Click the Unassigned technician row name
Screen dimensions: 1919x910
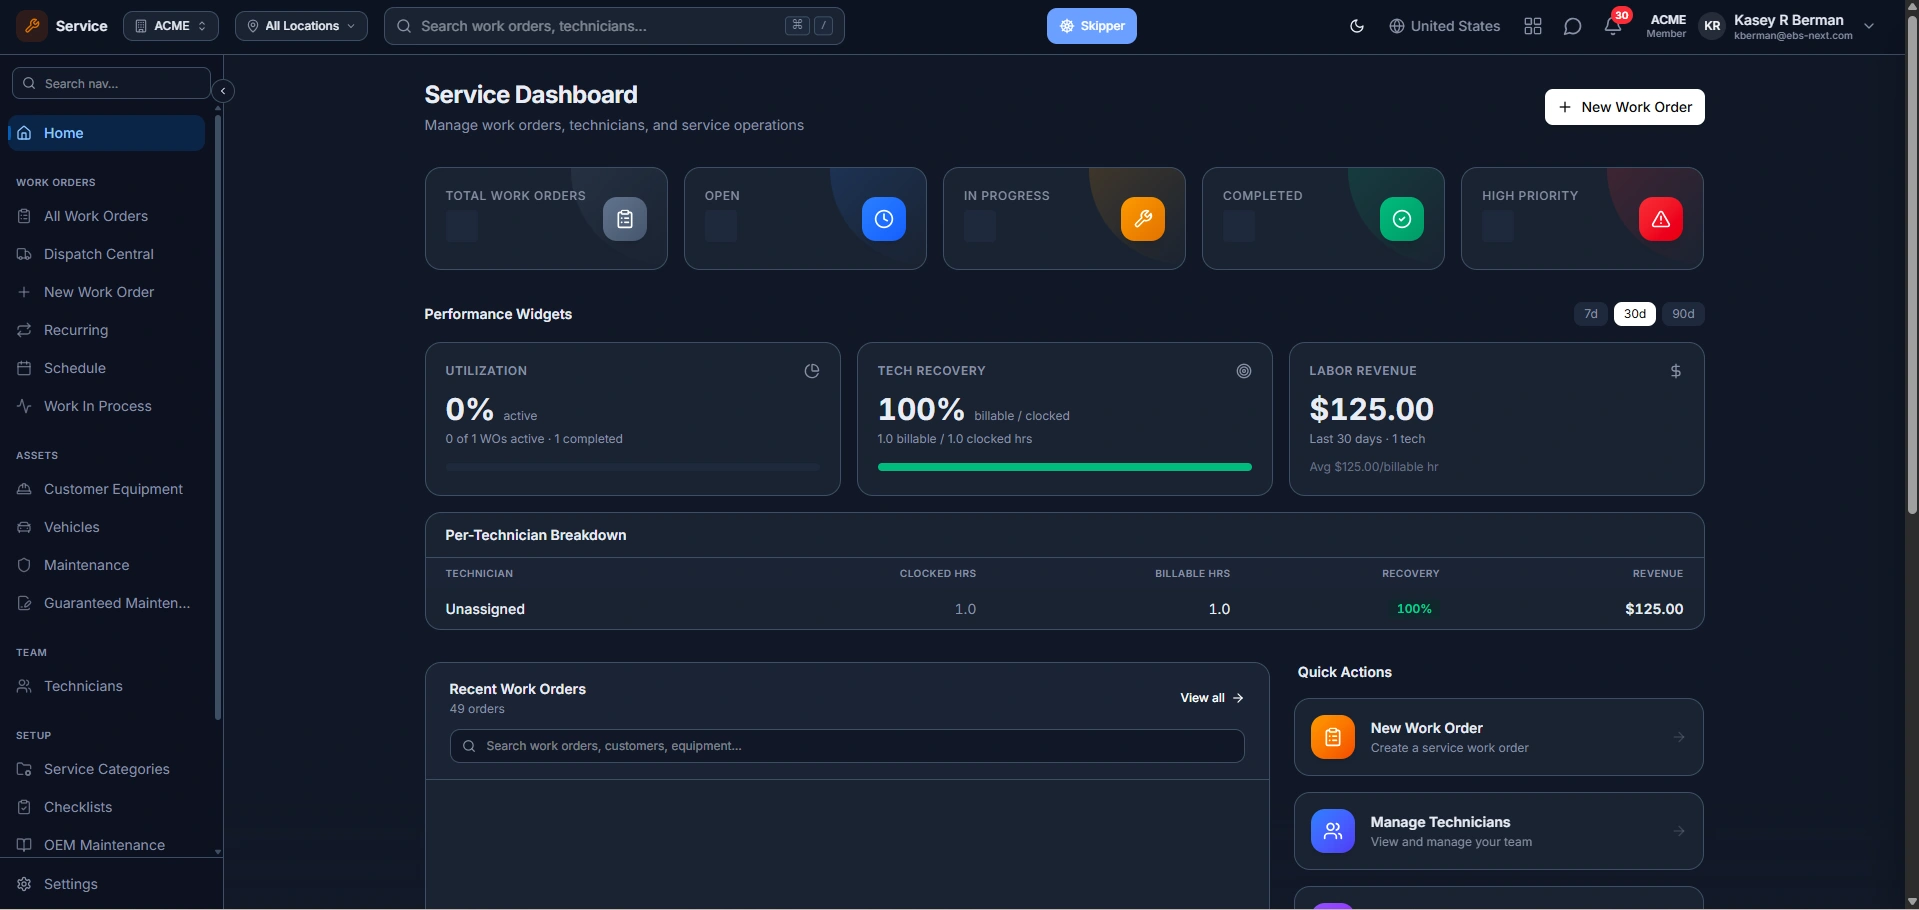[x=485, y=609]
